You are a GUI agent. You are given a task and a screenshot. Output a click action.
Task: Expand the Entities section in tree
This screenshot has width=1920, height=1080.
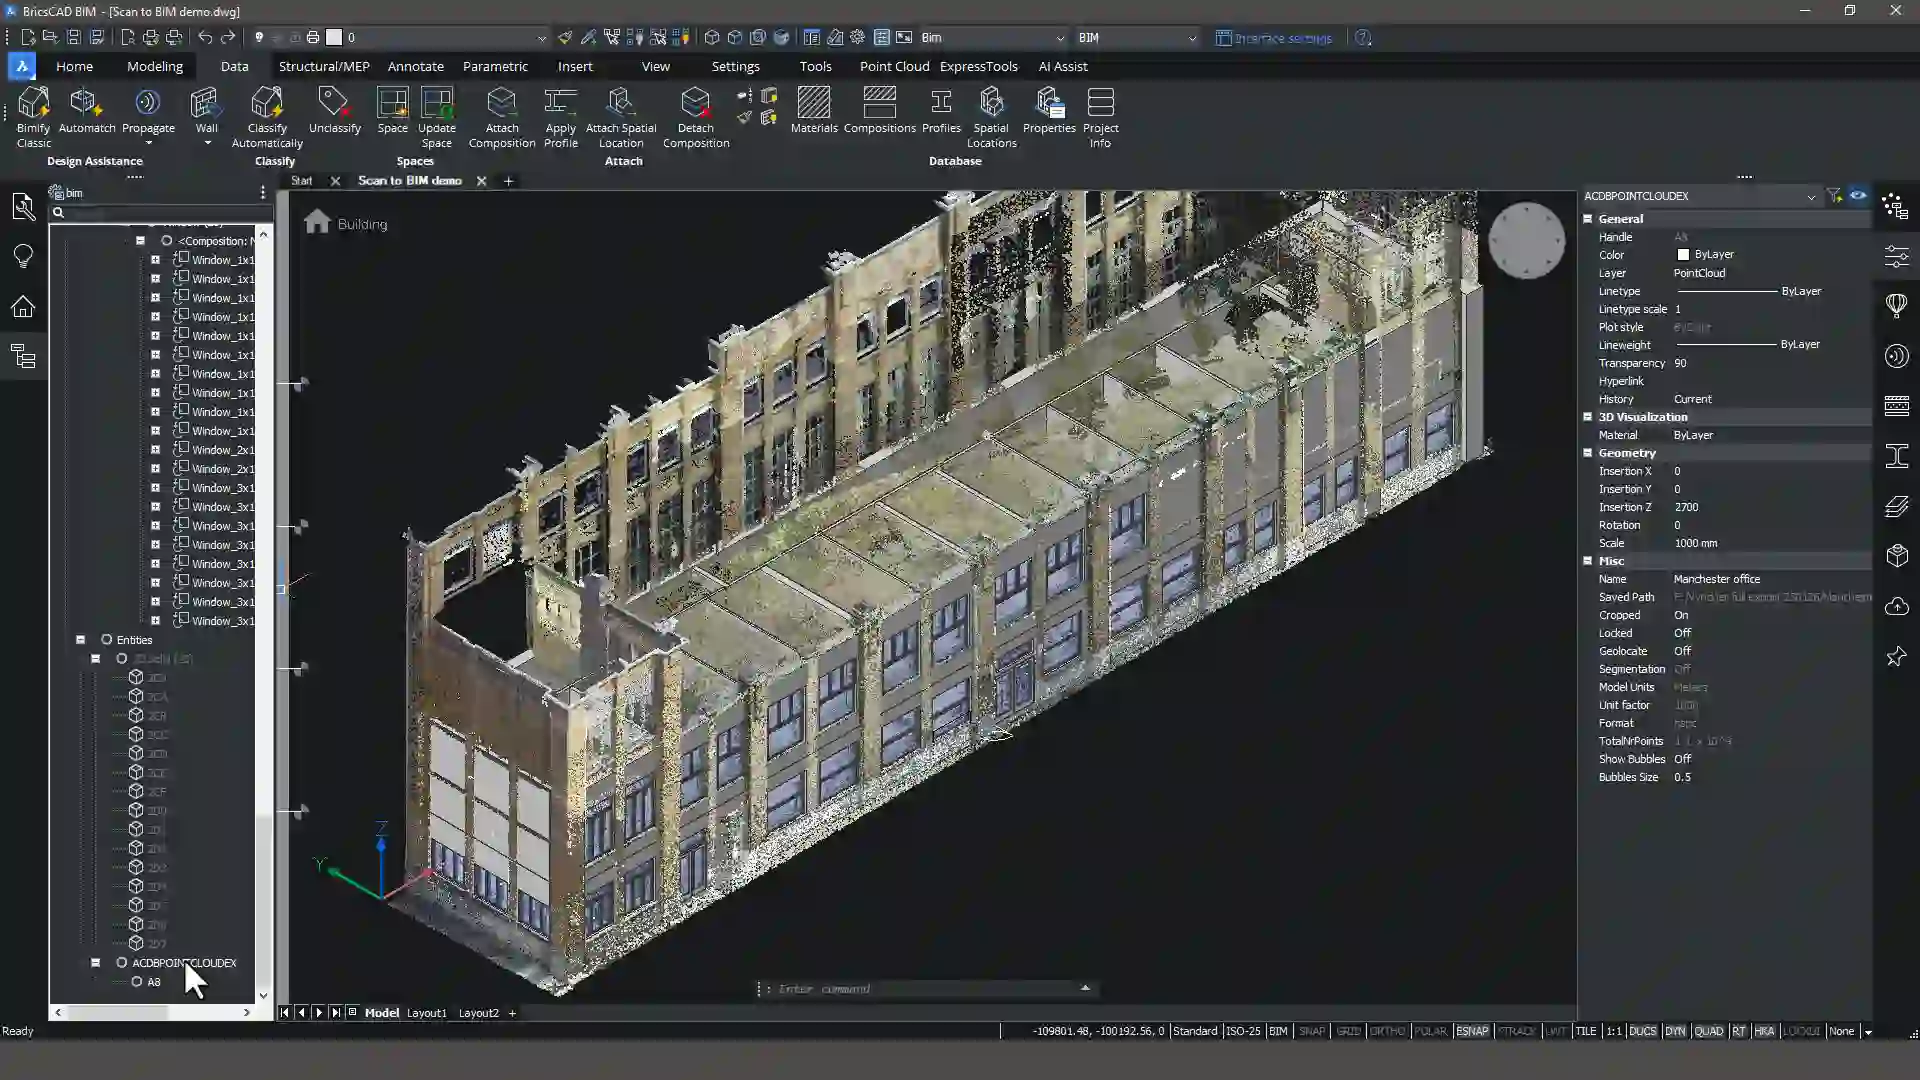coord(79,640)
